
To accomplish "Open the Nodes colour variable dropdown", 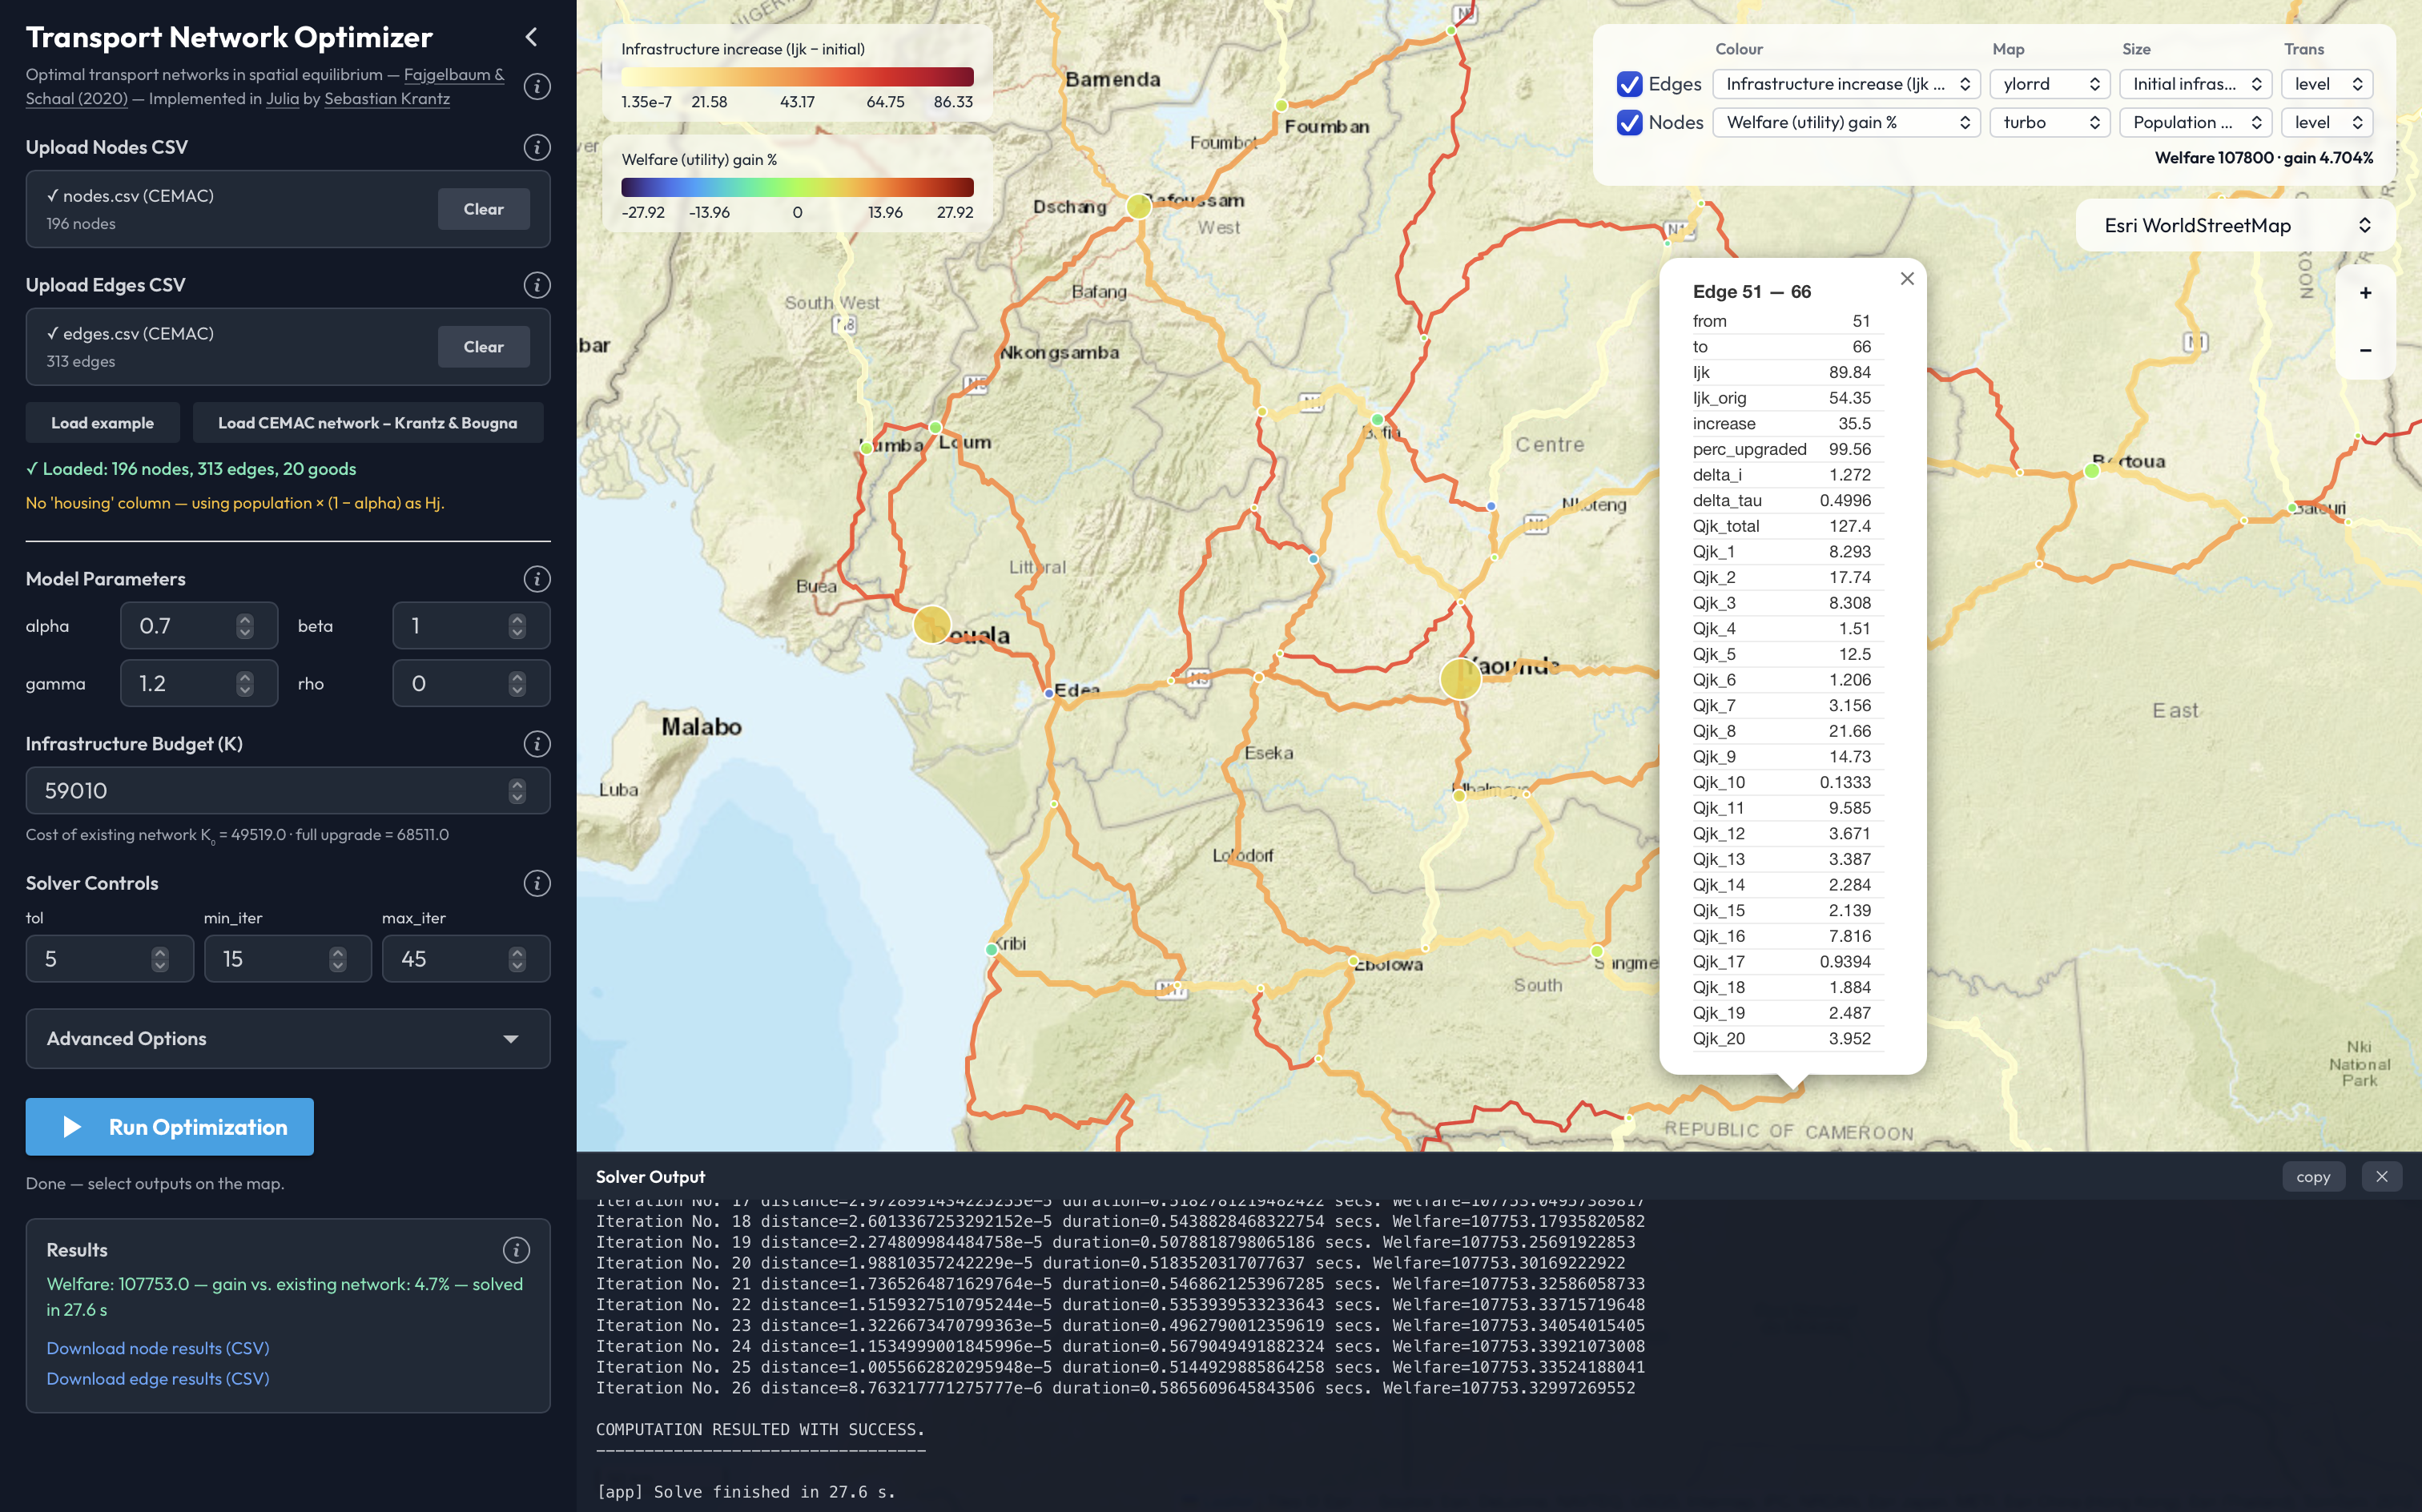I will pyautogui.click(x=1846, y=123).
